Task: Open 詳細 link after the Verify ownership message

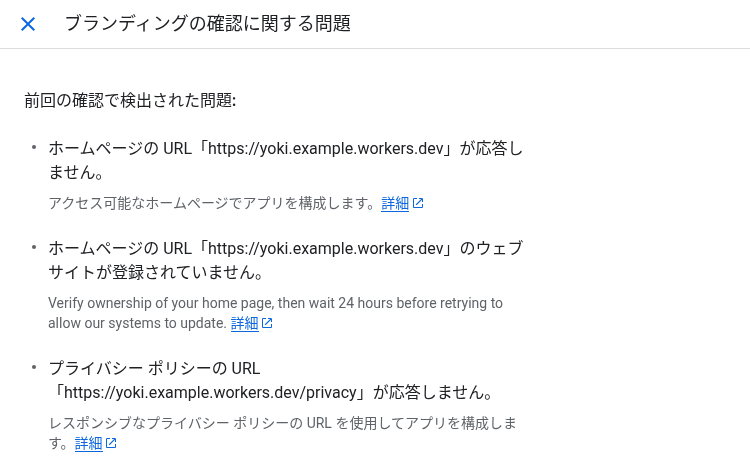Action: click(x=244, y=324)
